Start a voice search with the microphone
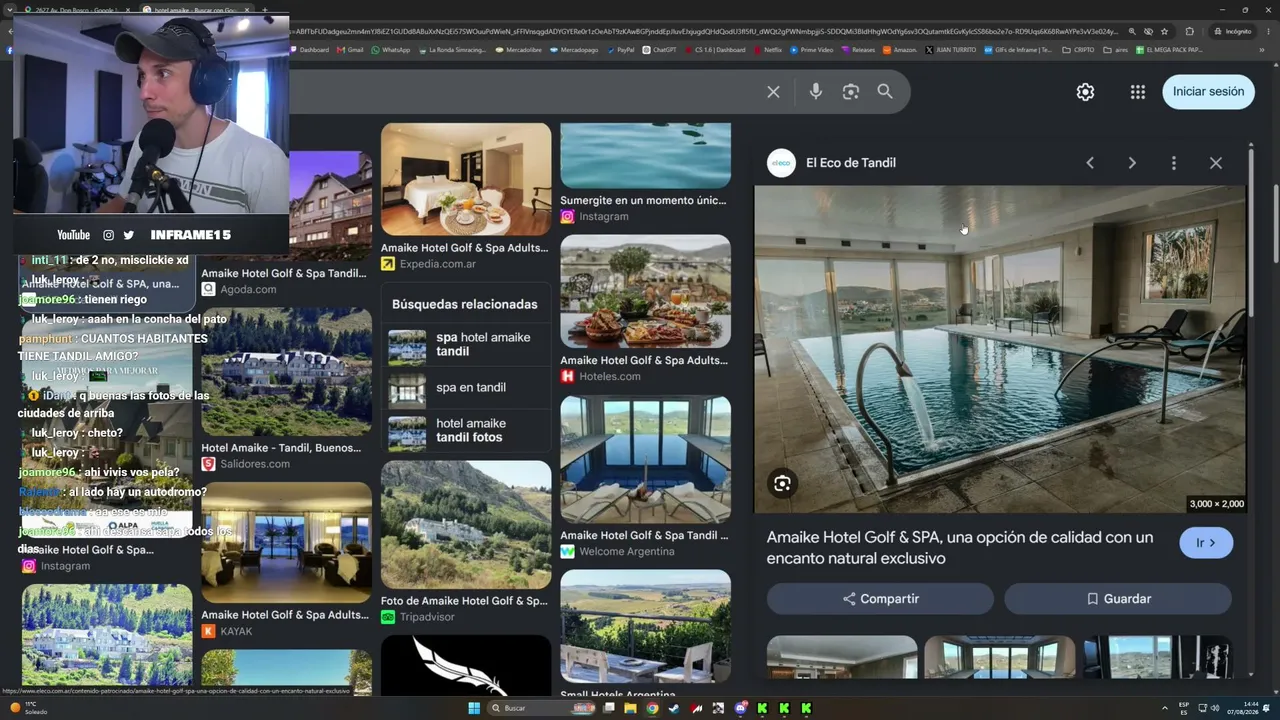1280x720 pixels. pyautogui.click(x=816, y=92)
